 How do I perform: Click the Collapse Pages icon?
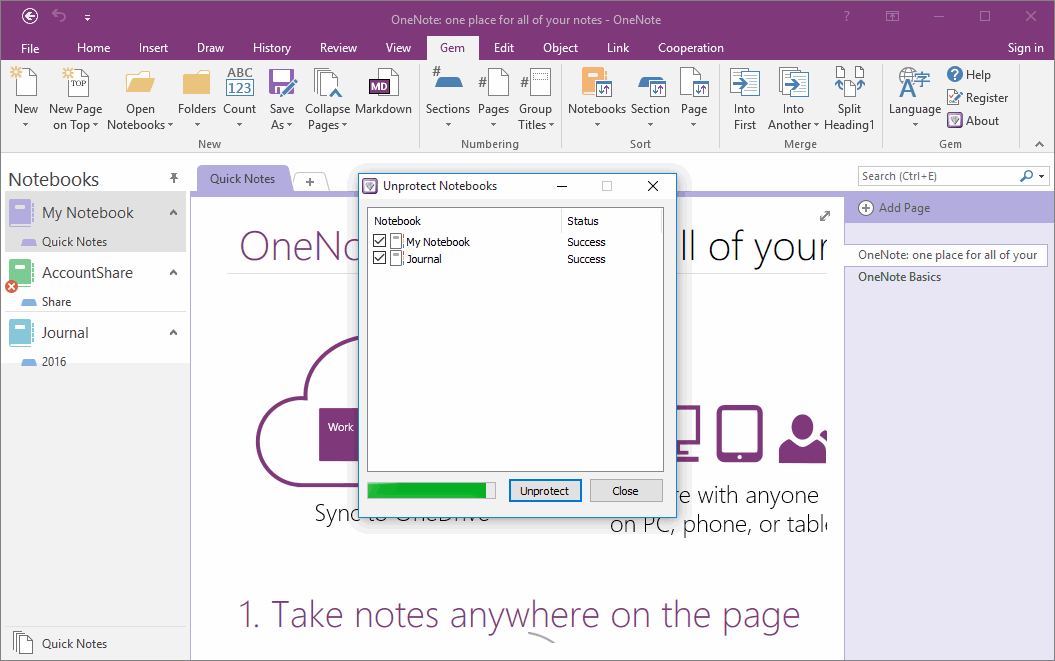pos(328,82)
